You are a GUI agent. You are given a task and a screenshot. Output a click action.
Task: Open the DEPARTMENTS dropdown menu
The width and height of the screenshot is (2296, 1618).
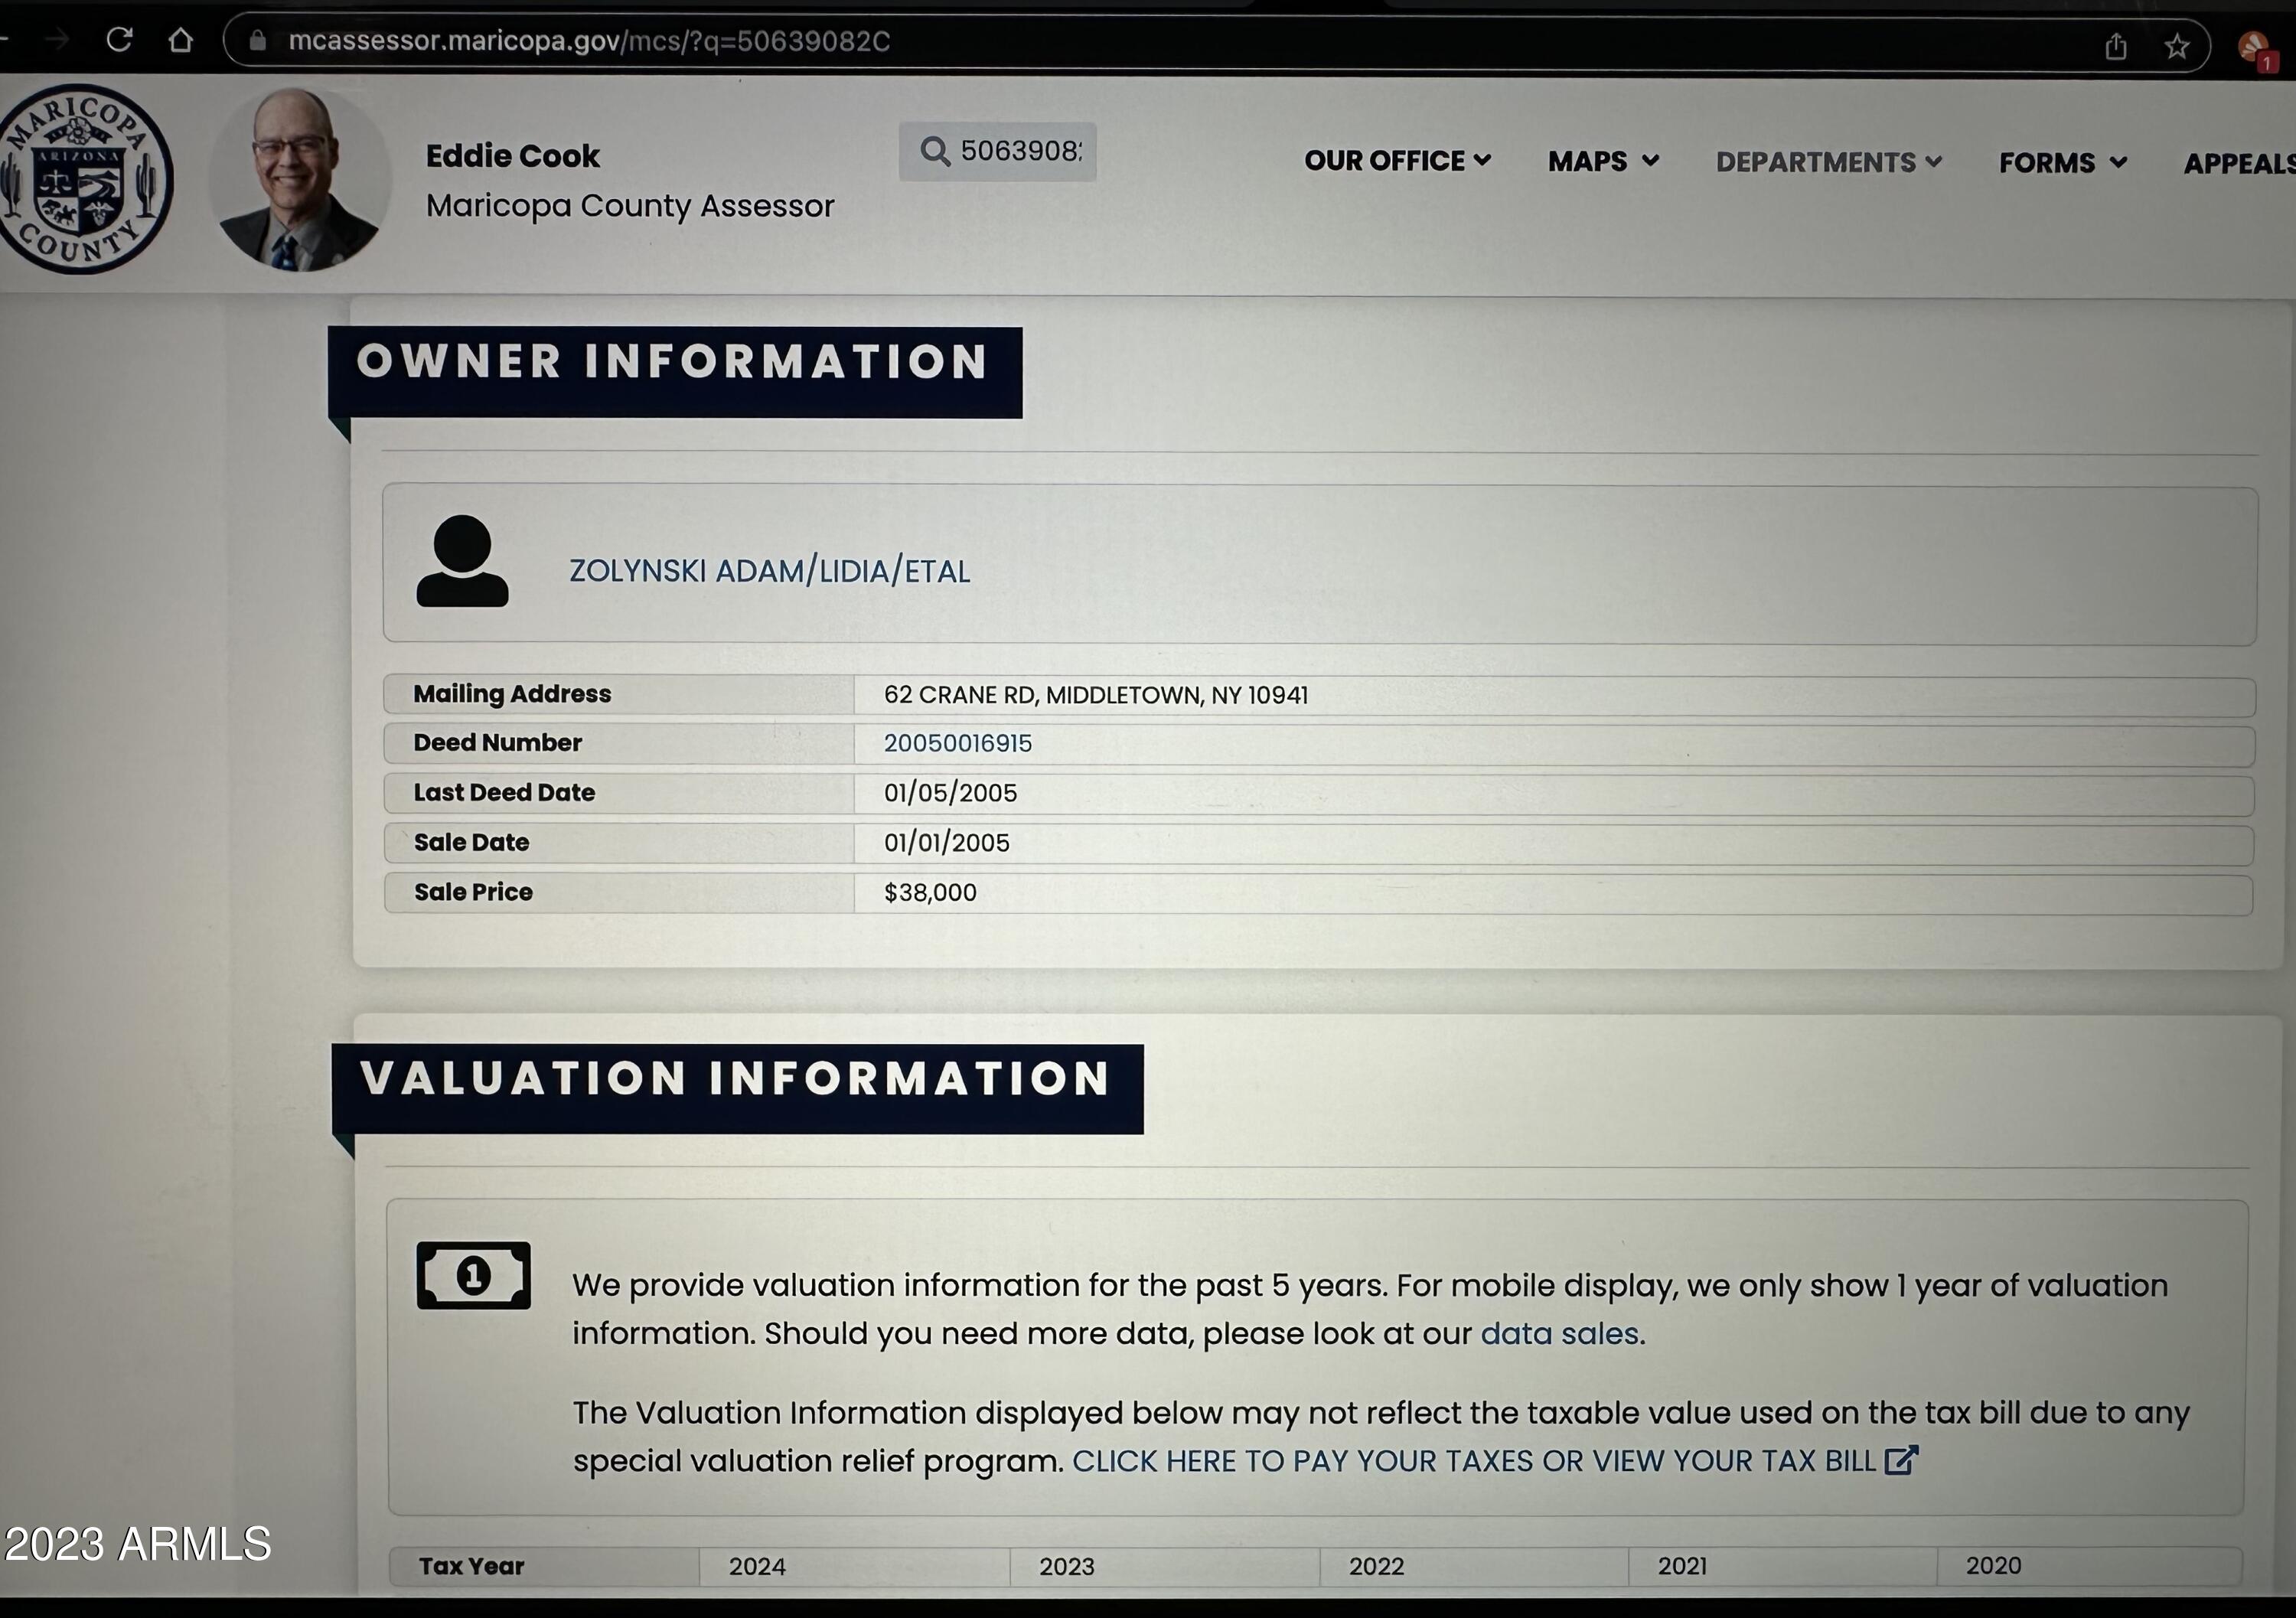pos(1829,162)
